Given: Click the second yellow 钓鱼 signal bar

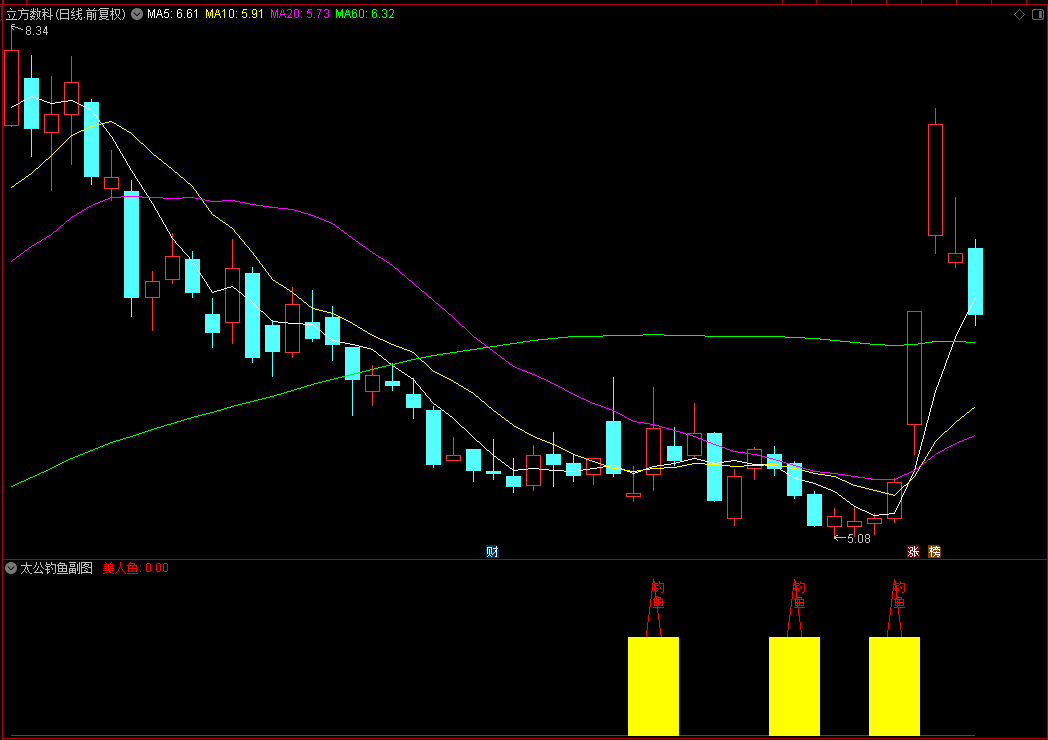Looking at the screenshot, I should (795, 686).
